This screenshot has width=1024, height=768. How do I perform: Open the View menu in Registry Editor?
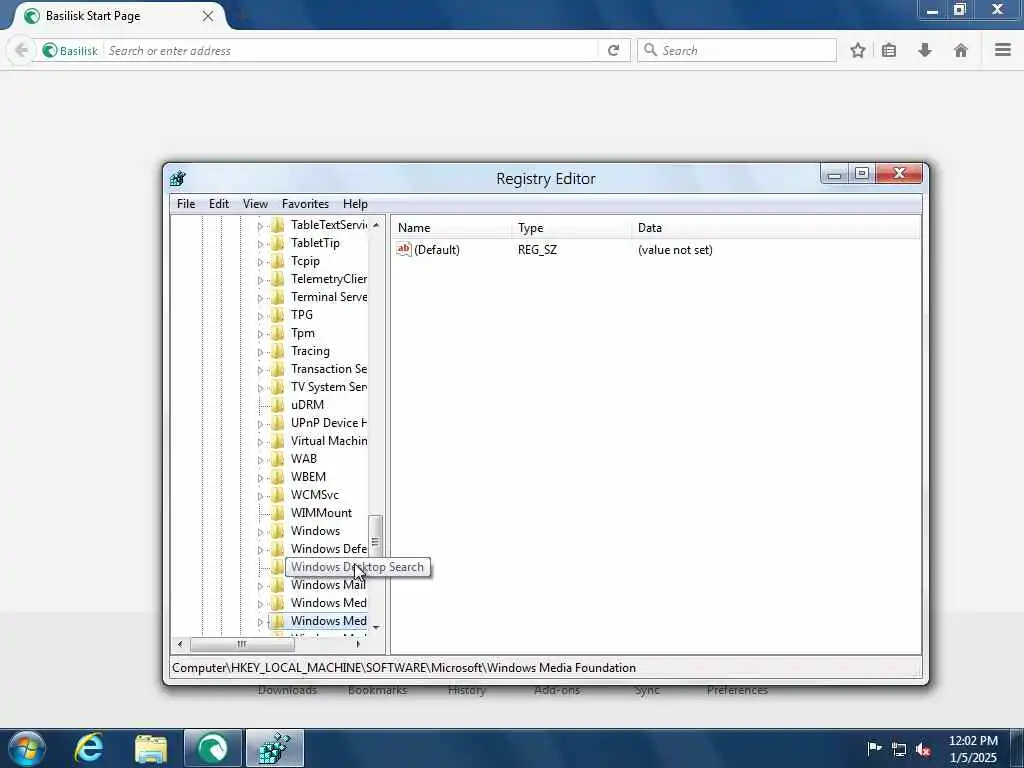pos(255,204)
